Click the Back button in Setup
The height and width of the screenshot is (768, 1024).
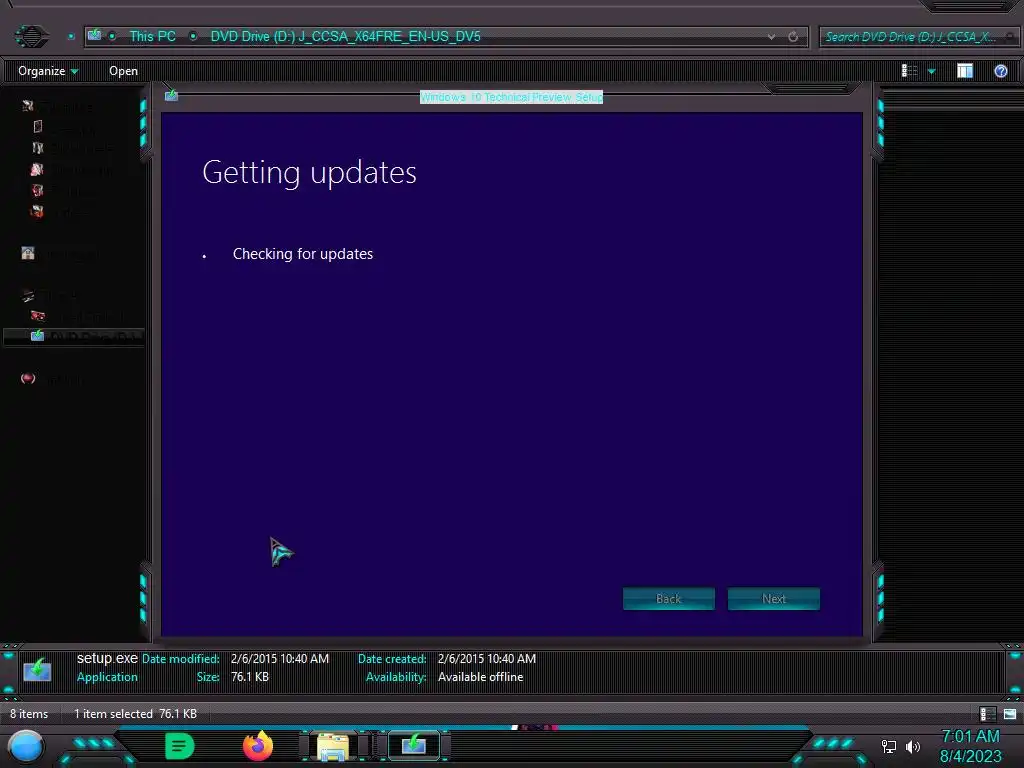[x=668, y=598]
